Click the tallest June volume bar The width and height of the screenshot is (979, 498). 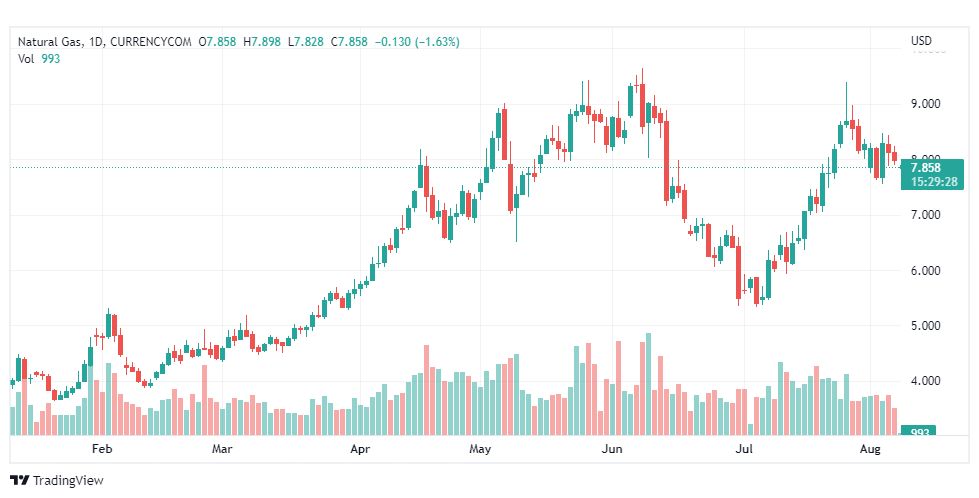click(x=648, y=384)
